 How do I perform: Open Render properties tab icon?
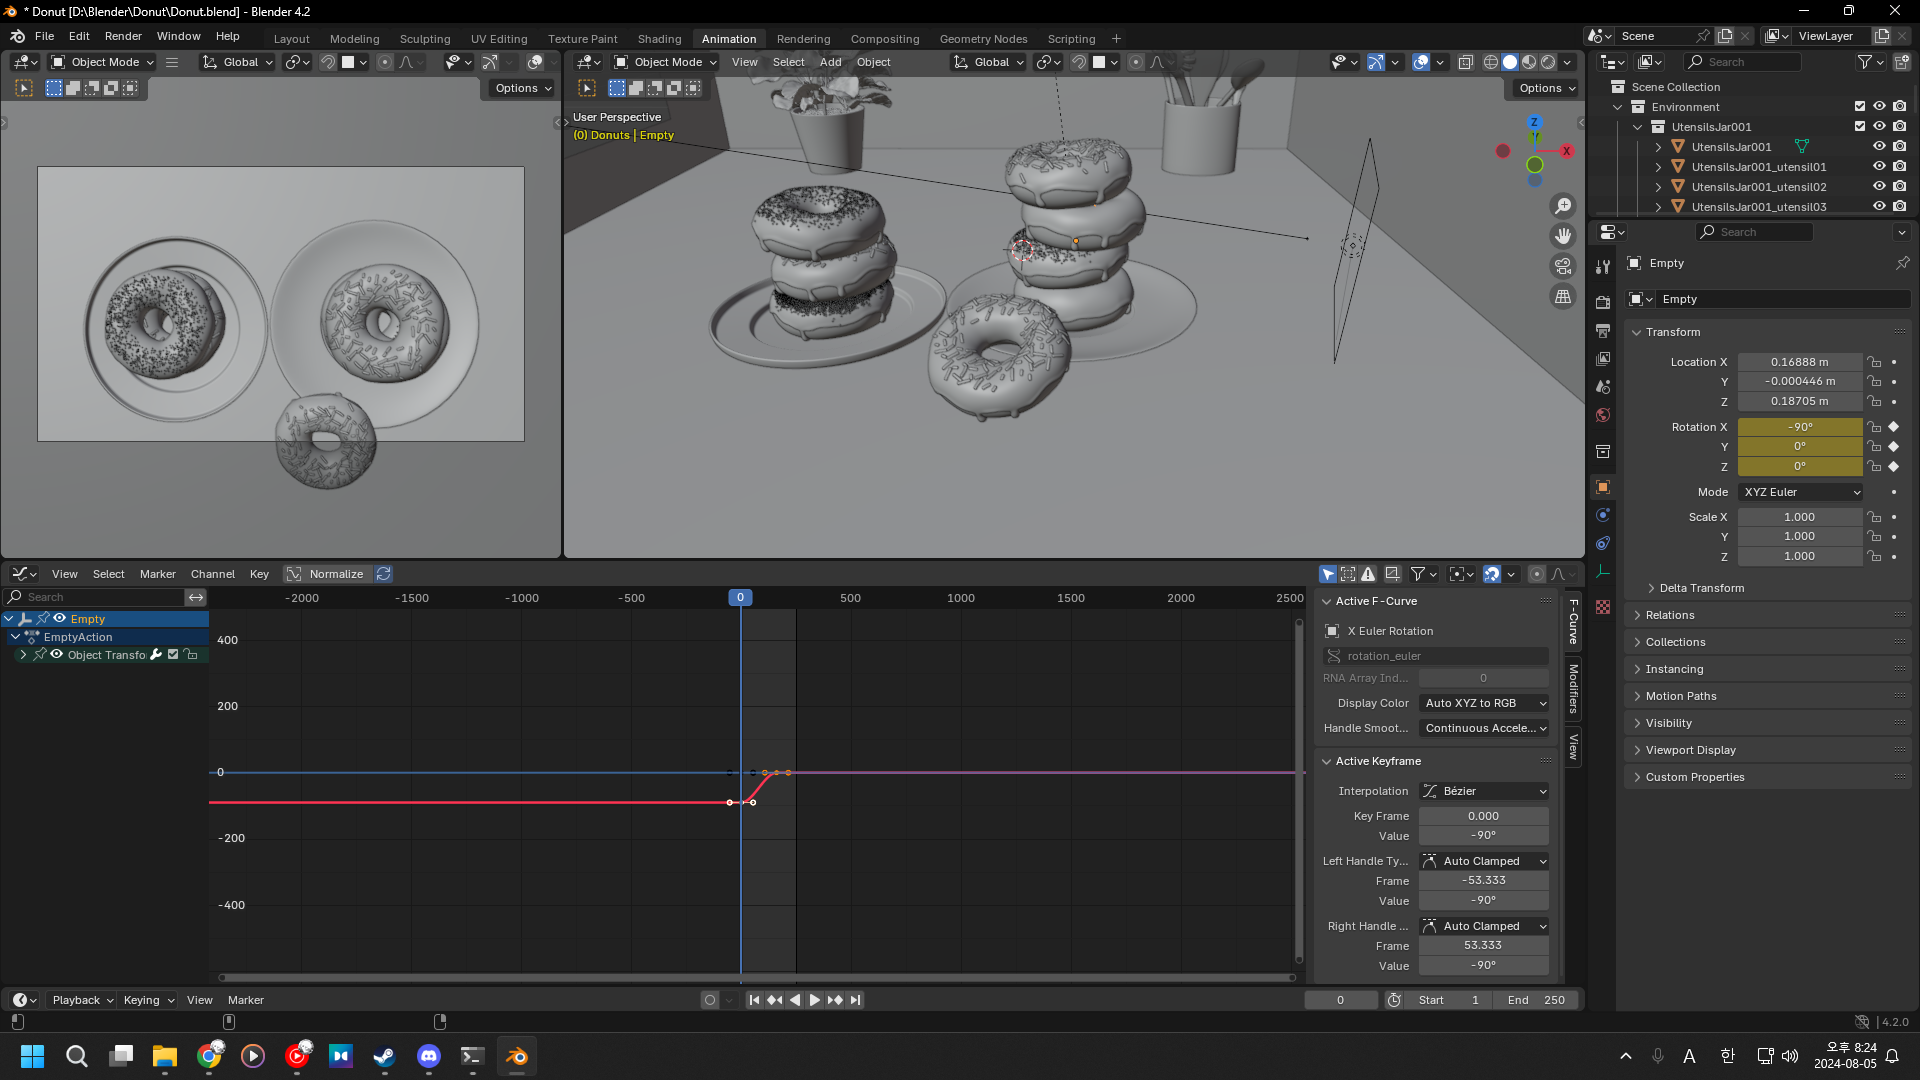1603,302
